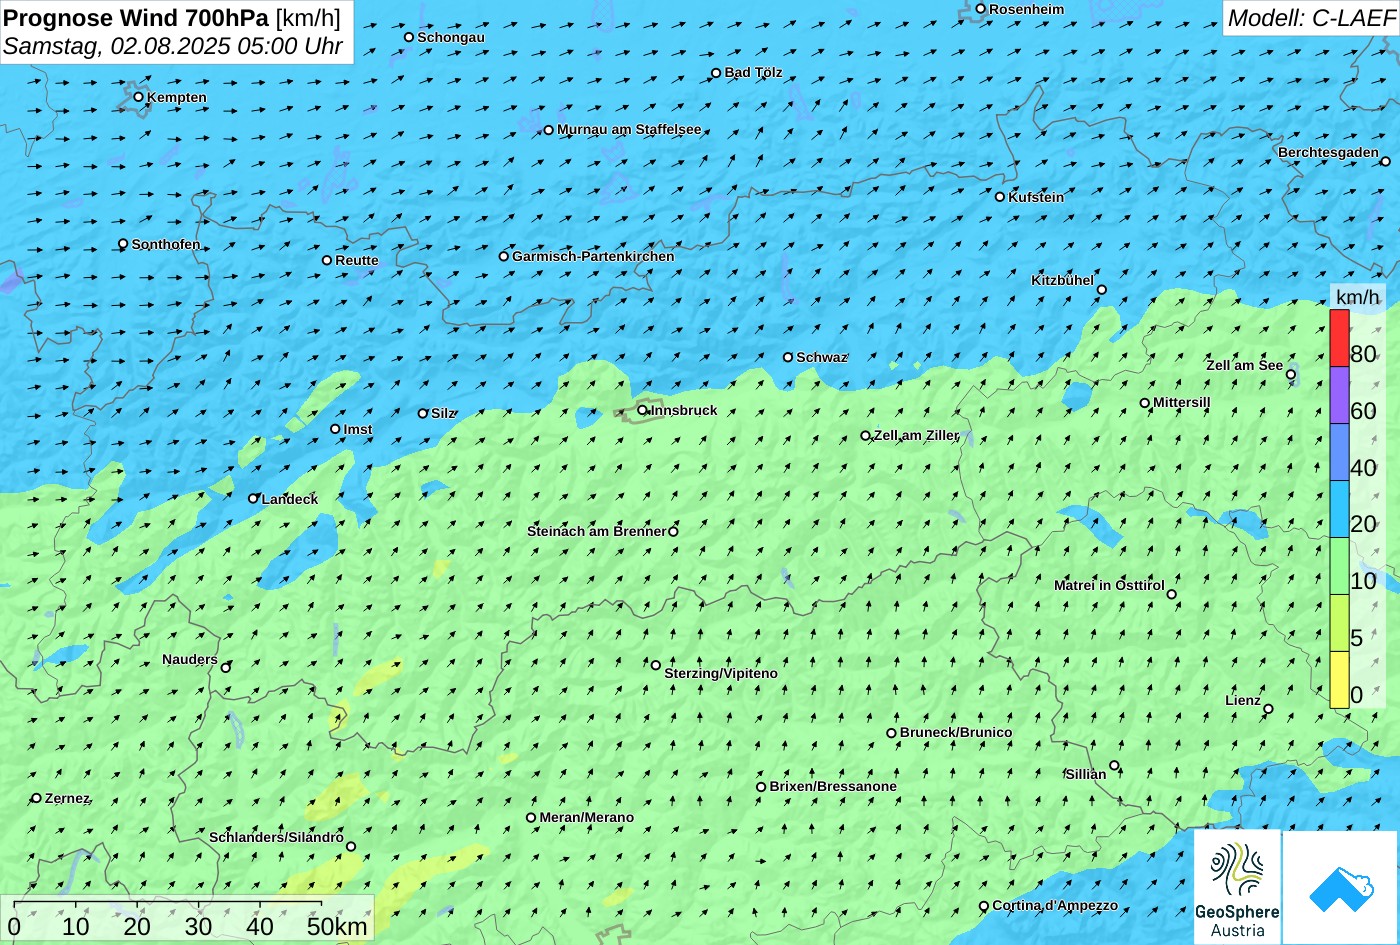Select the Landeck marker circle
1400x945 pixels.
254,498
